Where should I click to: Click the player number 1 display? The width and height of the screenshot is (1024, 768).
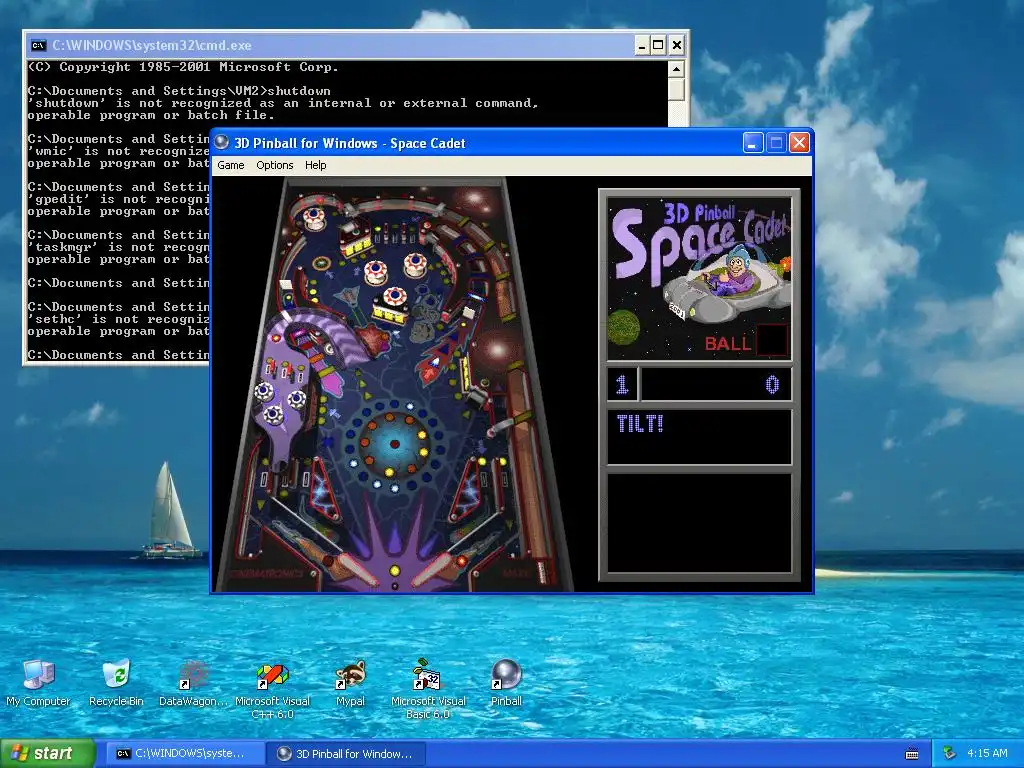coord(622,384)
